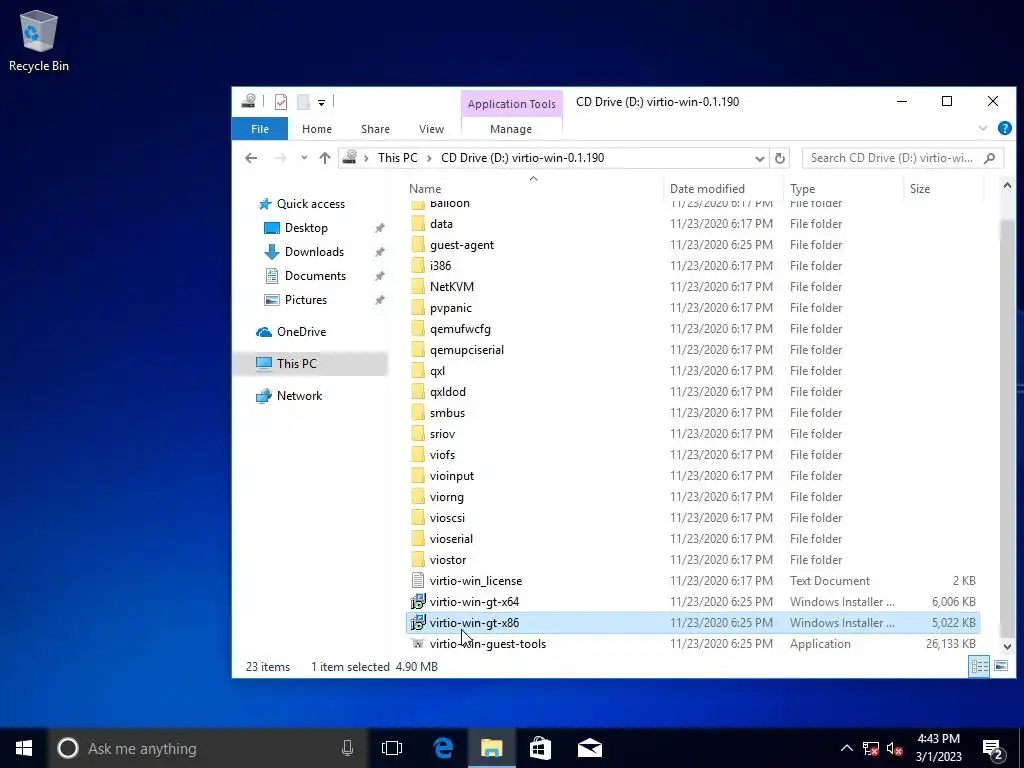This screenshot has height=768, width=1024.
Task: Select the pvpanic folder
Action: pyautogui.click(x=451, y=308)
